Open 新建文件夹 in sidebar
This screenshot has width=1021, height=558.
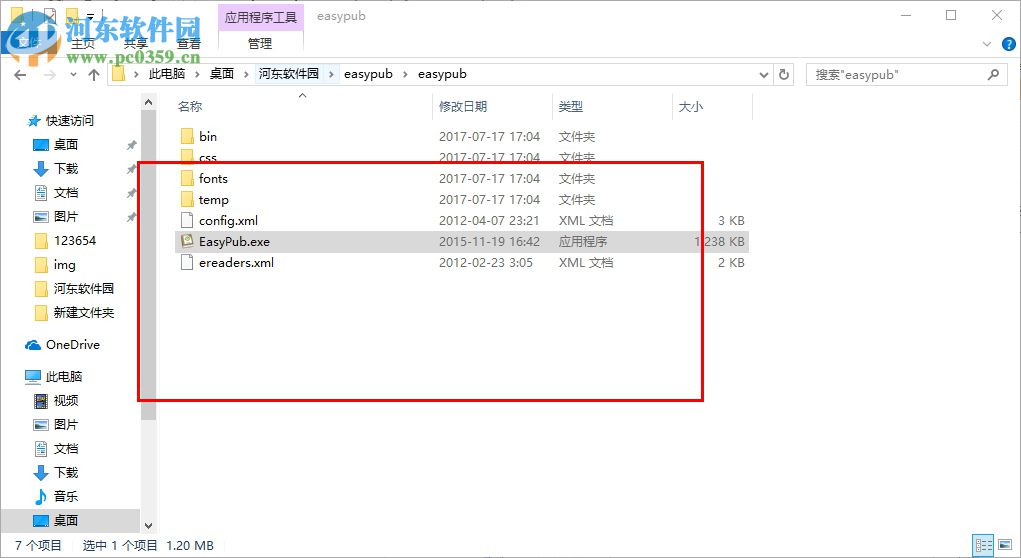point(83,313)
